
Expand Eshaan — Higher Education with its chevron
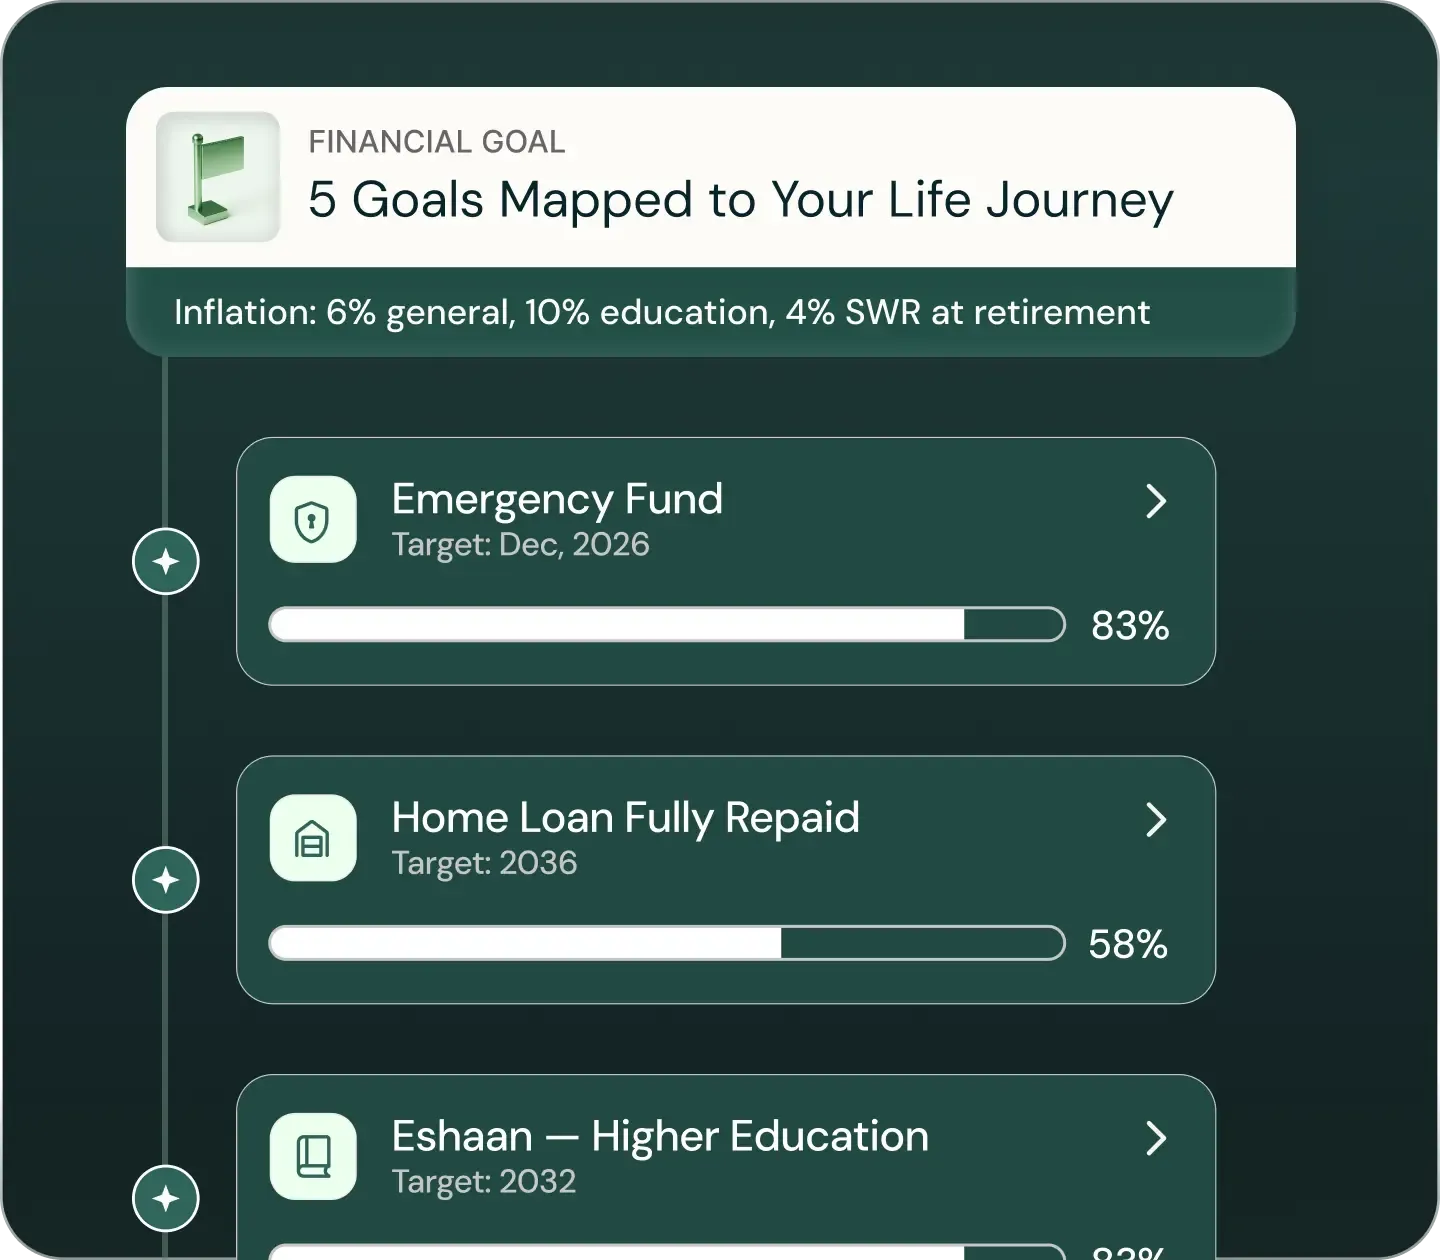tap(1156, 1138)
